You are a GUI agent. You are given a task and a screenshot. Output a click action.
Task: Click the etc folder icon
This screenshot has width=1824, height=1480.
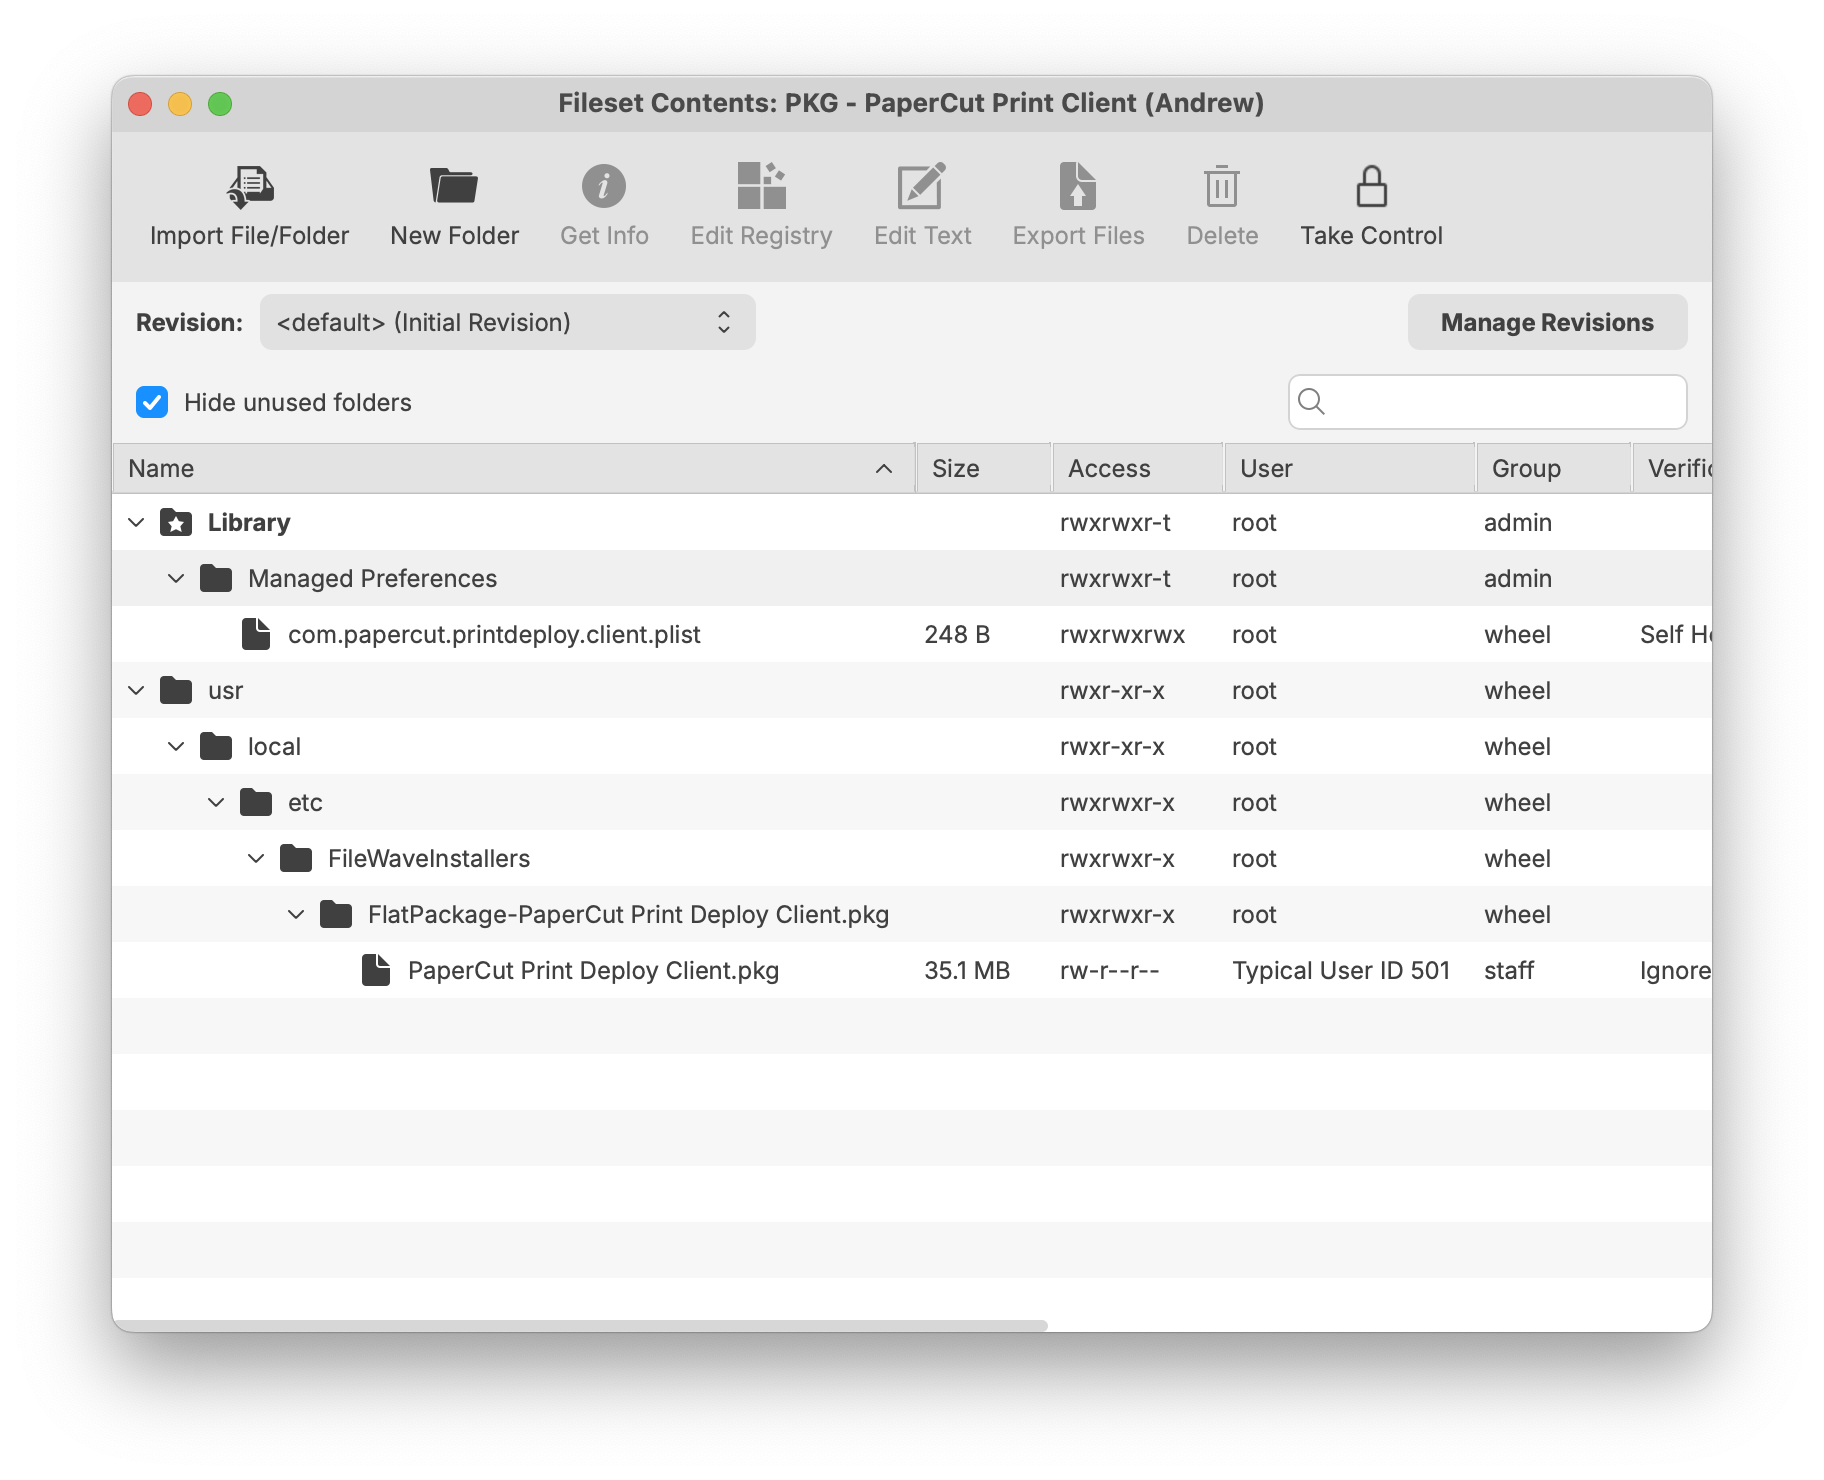[256, 802]
